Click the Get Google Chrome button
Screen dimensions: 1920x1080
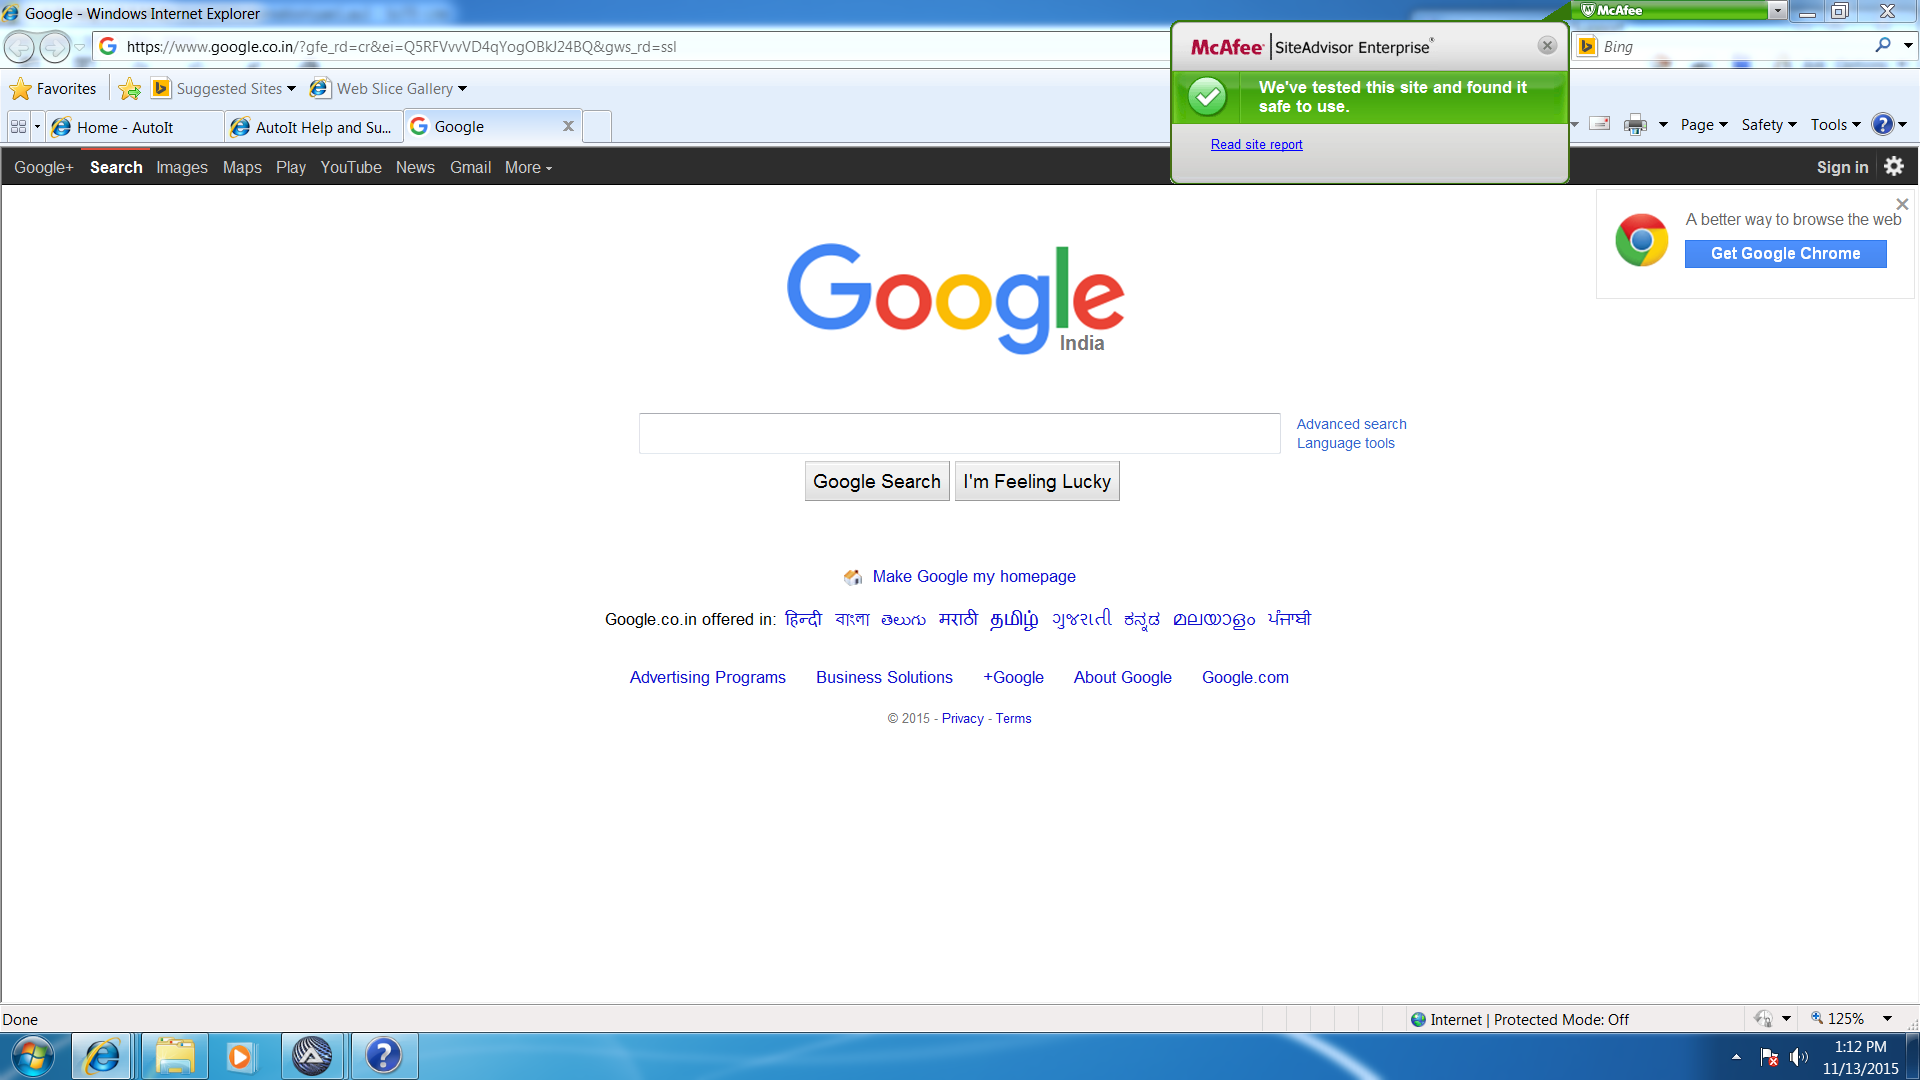click(x=1785, y=253)
